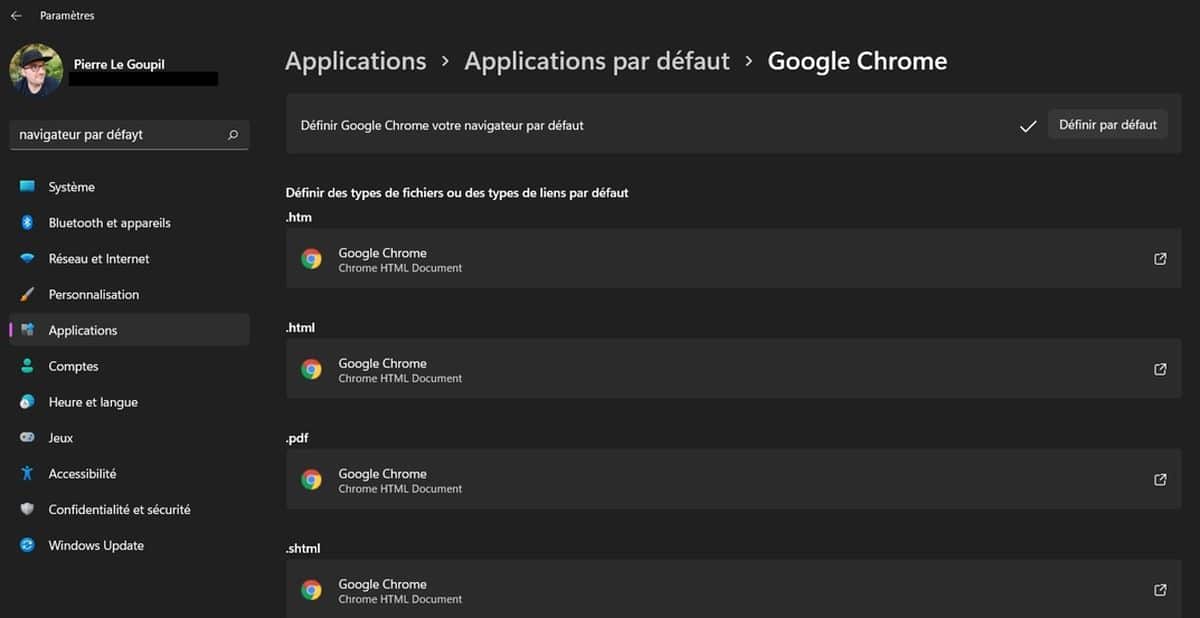Click the Heure et langue globe icon

tap(27, 402)
